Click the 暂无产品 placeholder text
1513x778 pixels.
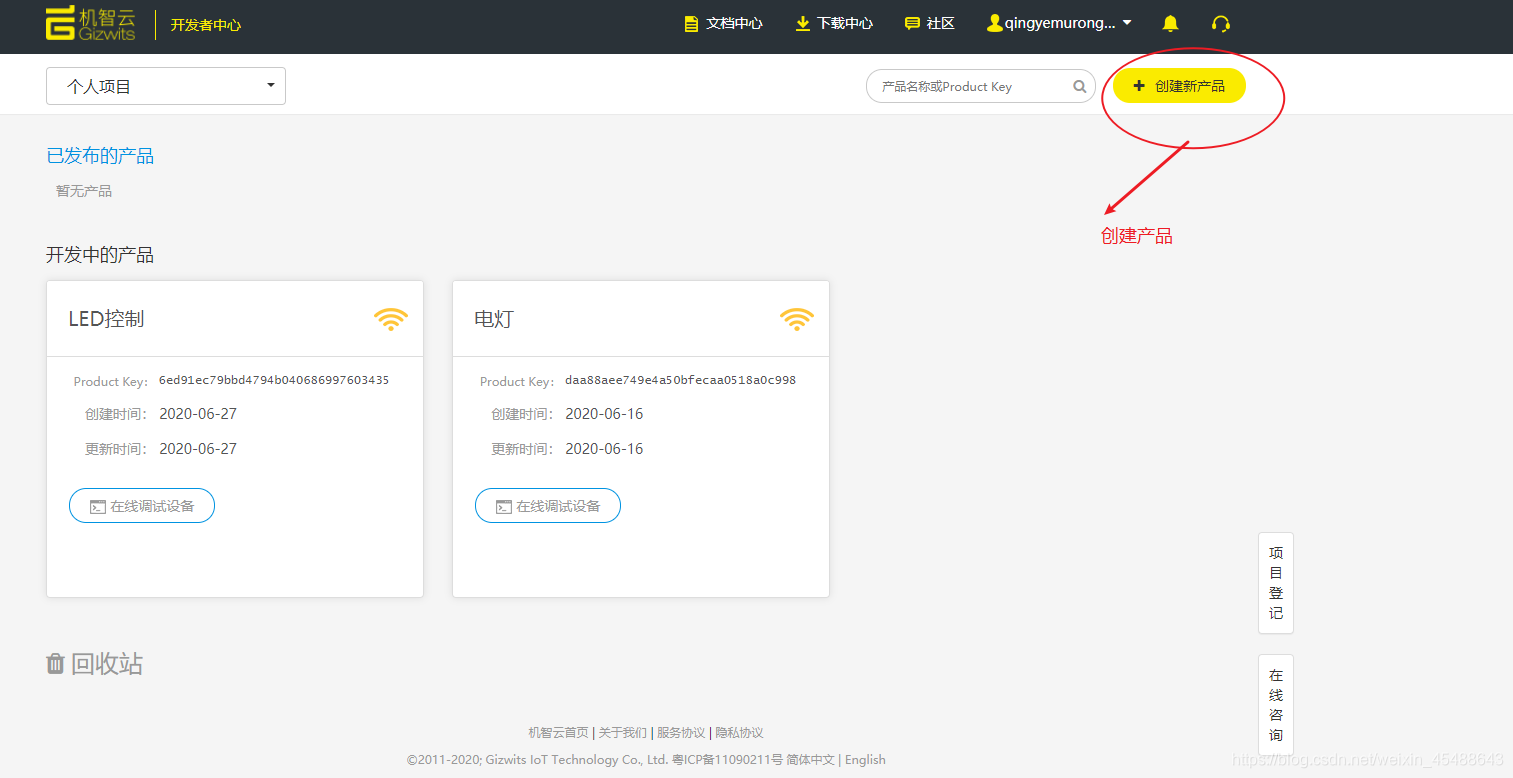[84, 191]
